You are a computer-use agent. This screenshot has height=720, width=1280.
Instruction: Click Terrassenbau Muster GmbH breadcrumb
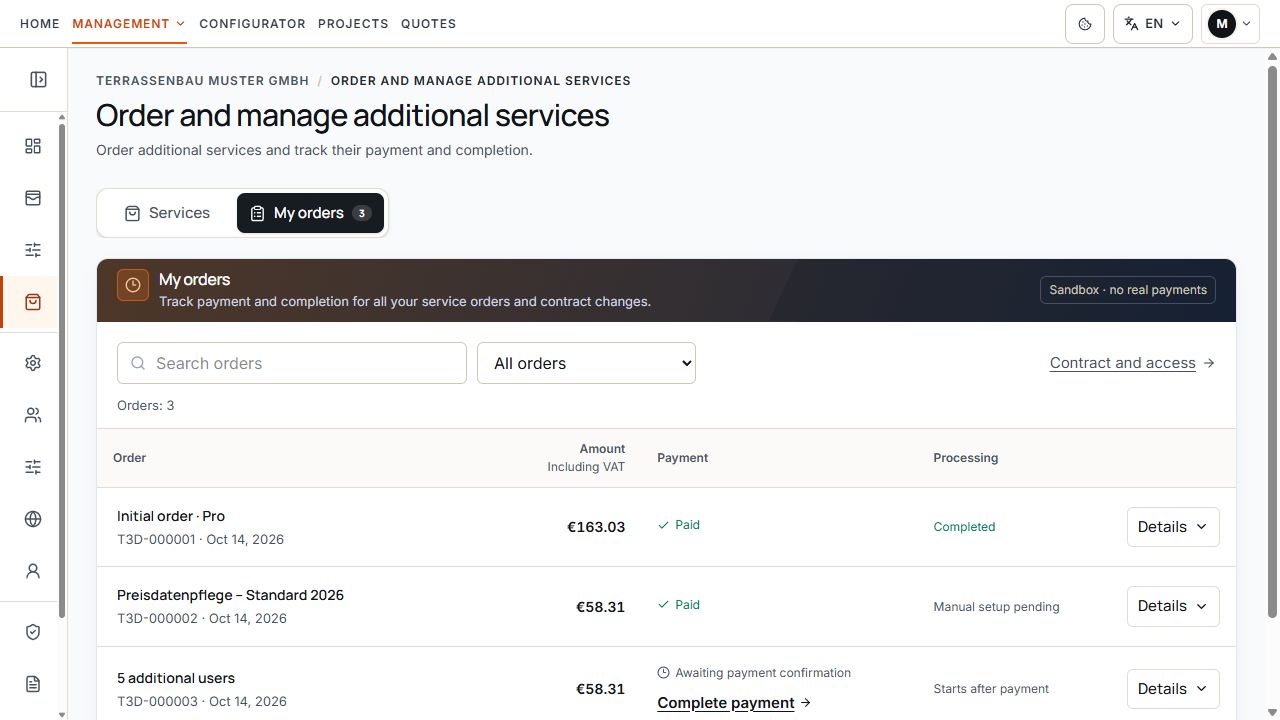(203, 81)
